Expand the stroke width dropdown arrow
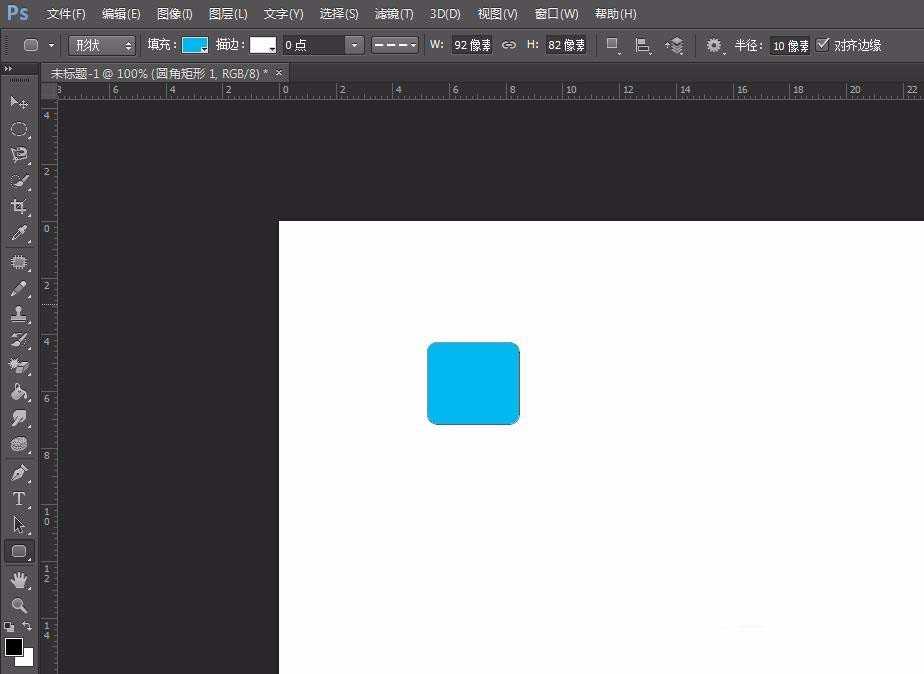This screenshot has height=674, width=924. [x=354, y=45]
